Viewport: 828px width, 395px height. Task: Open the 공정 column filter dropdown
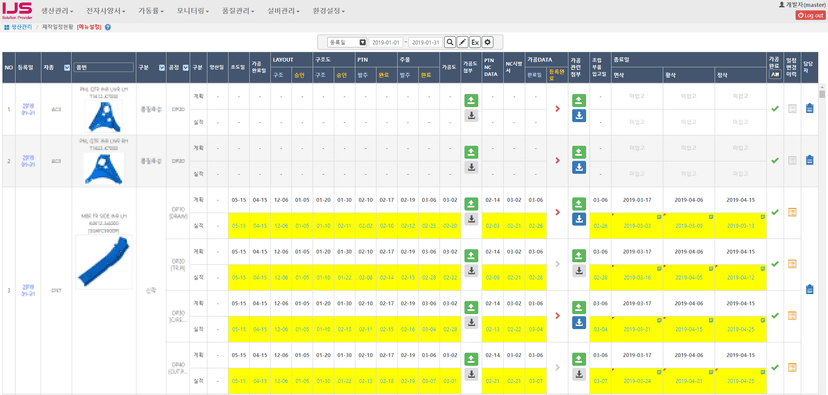(x=185, y=68)
